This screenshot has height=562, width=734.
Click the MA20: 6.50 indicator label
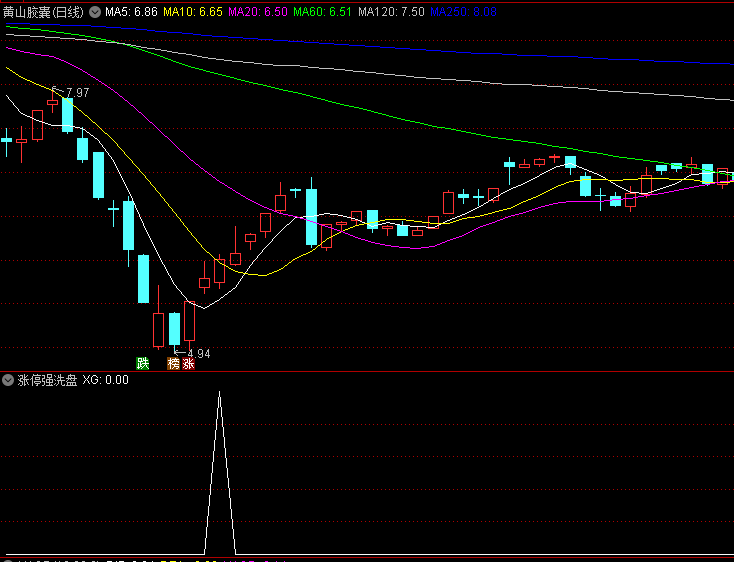(x=257, y=12)
